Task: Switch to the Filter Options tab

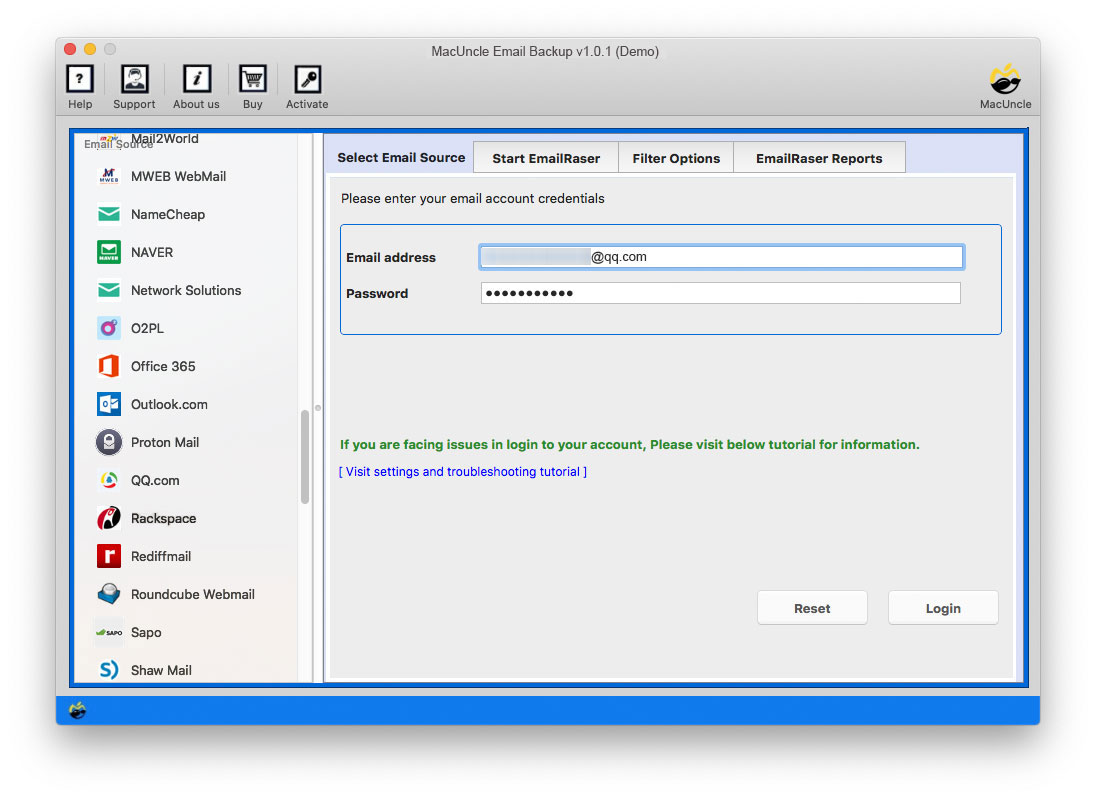Action: point(675,157)
